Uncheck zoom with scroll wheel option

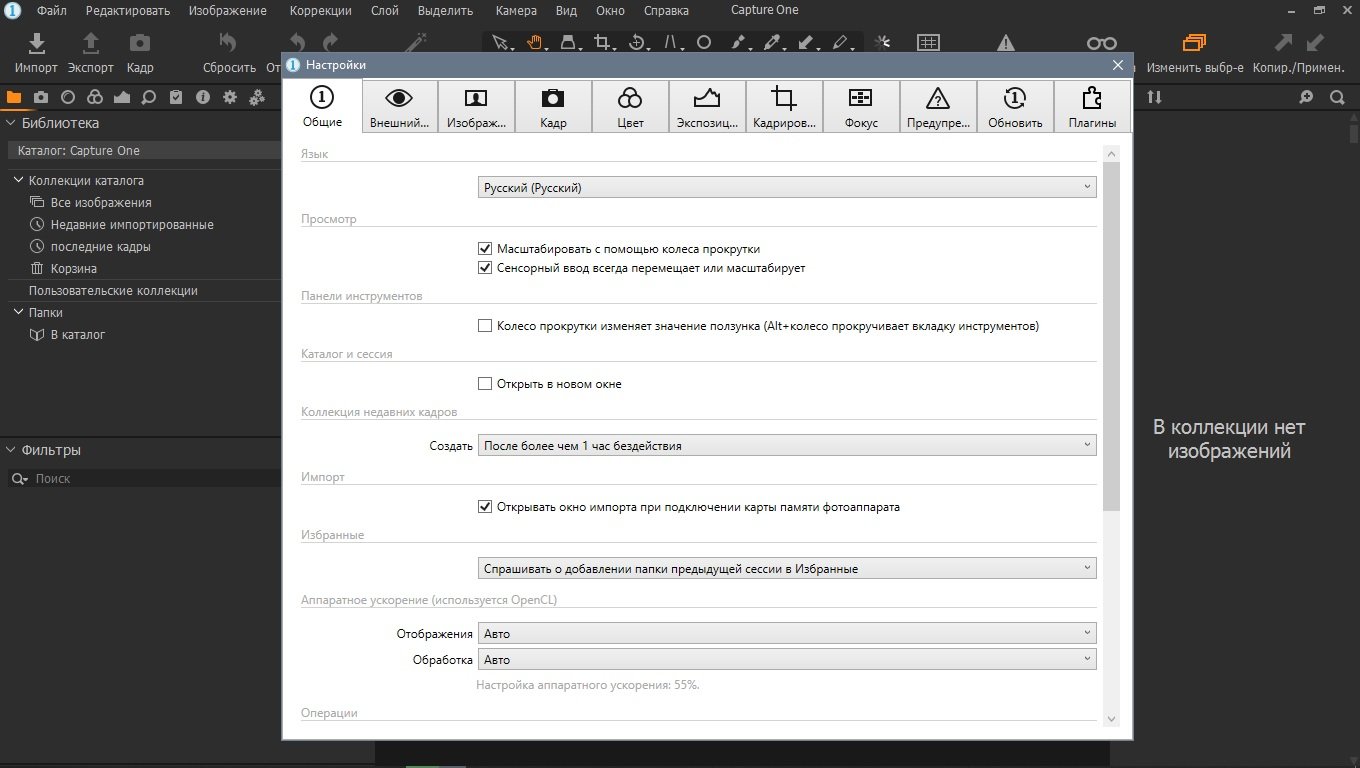click(485, 249)
